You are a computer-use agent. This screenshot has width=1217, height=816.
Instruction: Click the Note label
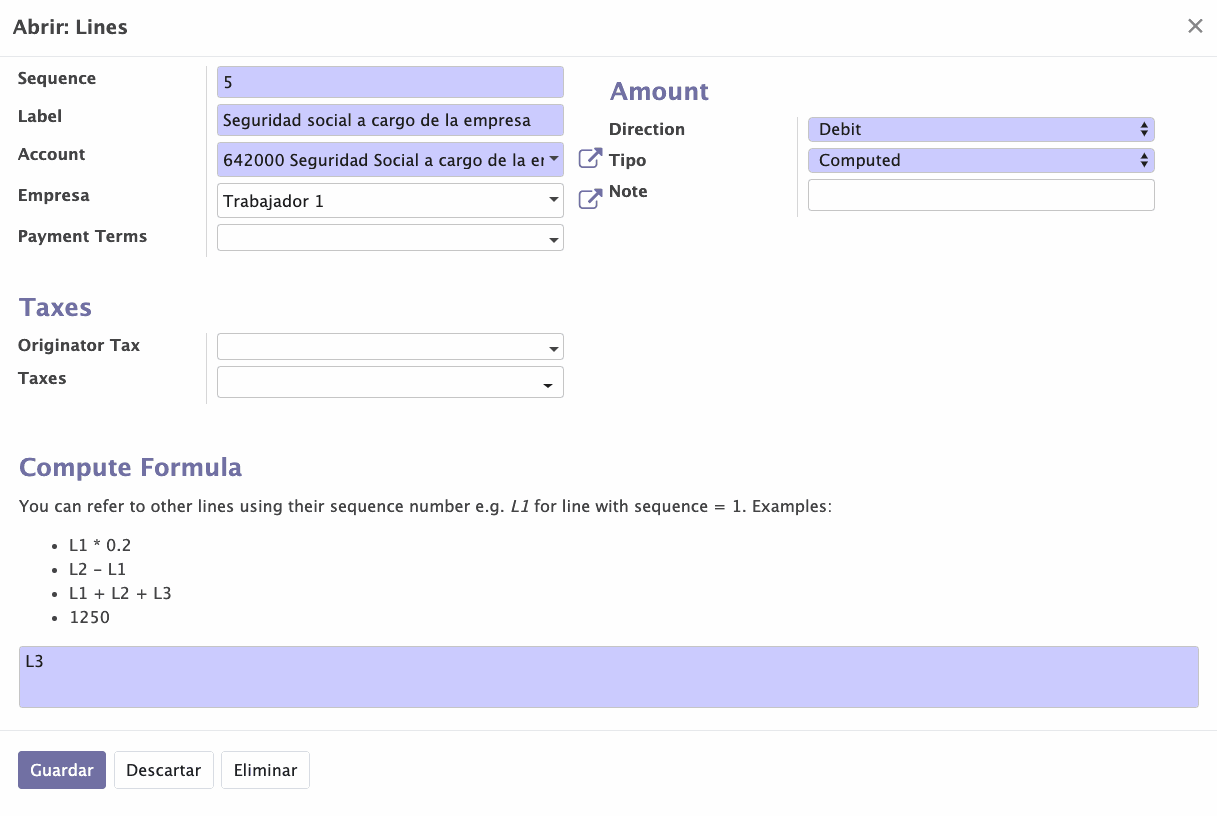click(628, 191)
